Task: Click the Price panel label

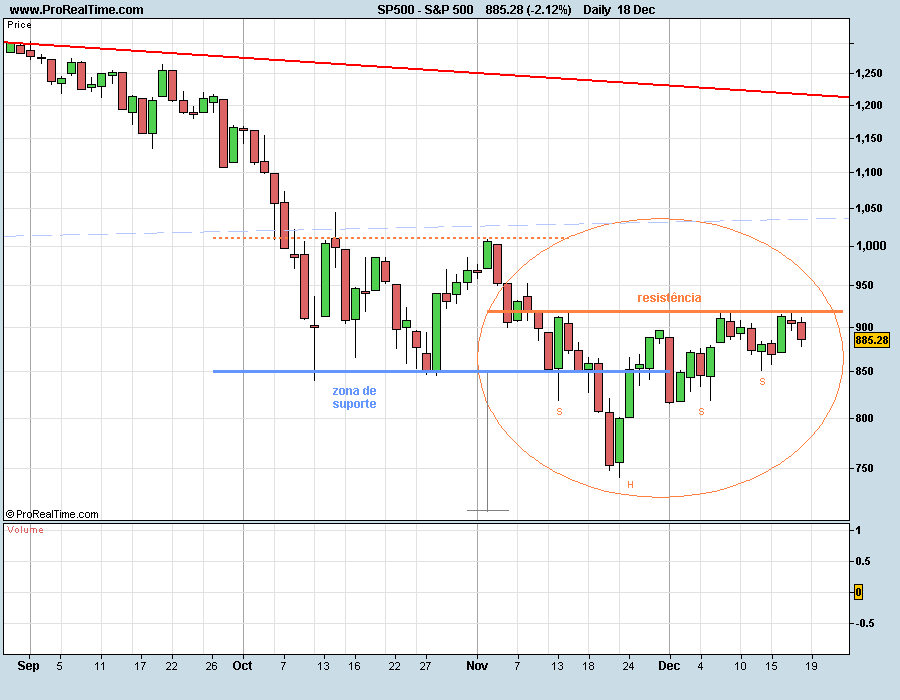Action: click(19, 25)
